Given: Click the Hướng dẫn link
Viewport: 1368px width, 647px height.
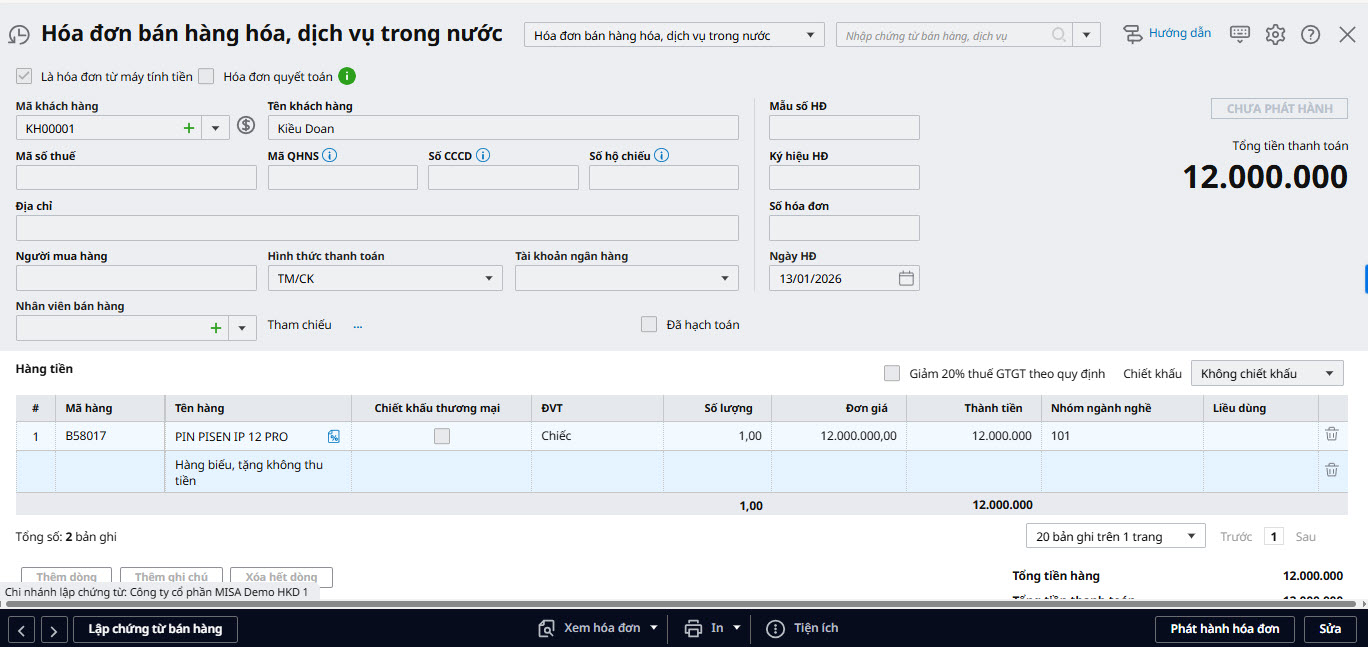Looking at the screenshot, I should pos(1167,34).
